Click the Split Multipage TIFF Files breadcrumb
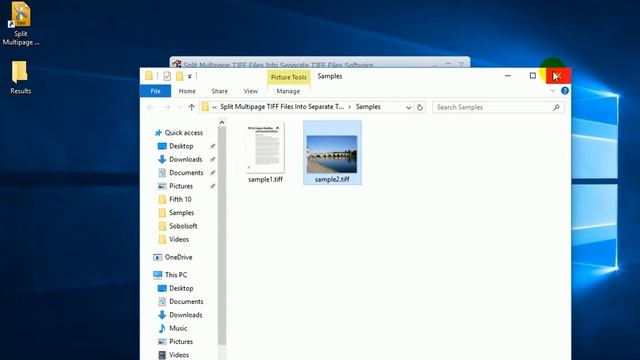640x360 pixels. [282, 107]
